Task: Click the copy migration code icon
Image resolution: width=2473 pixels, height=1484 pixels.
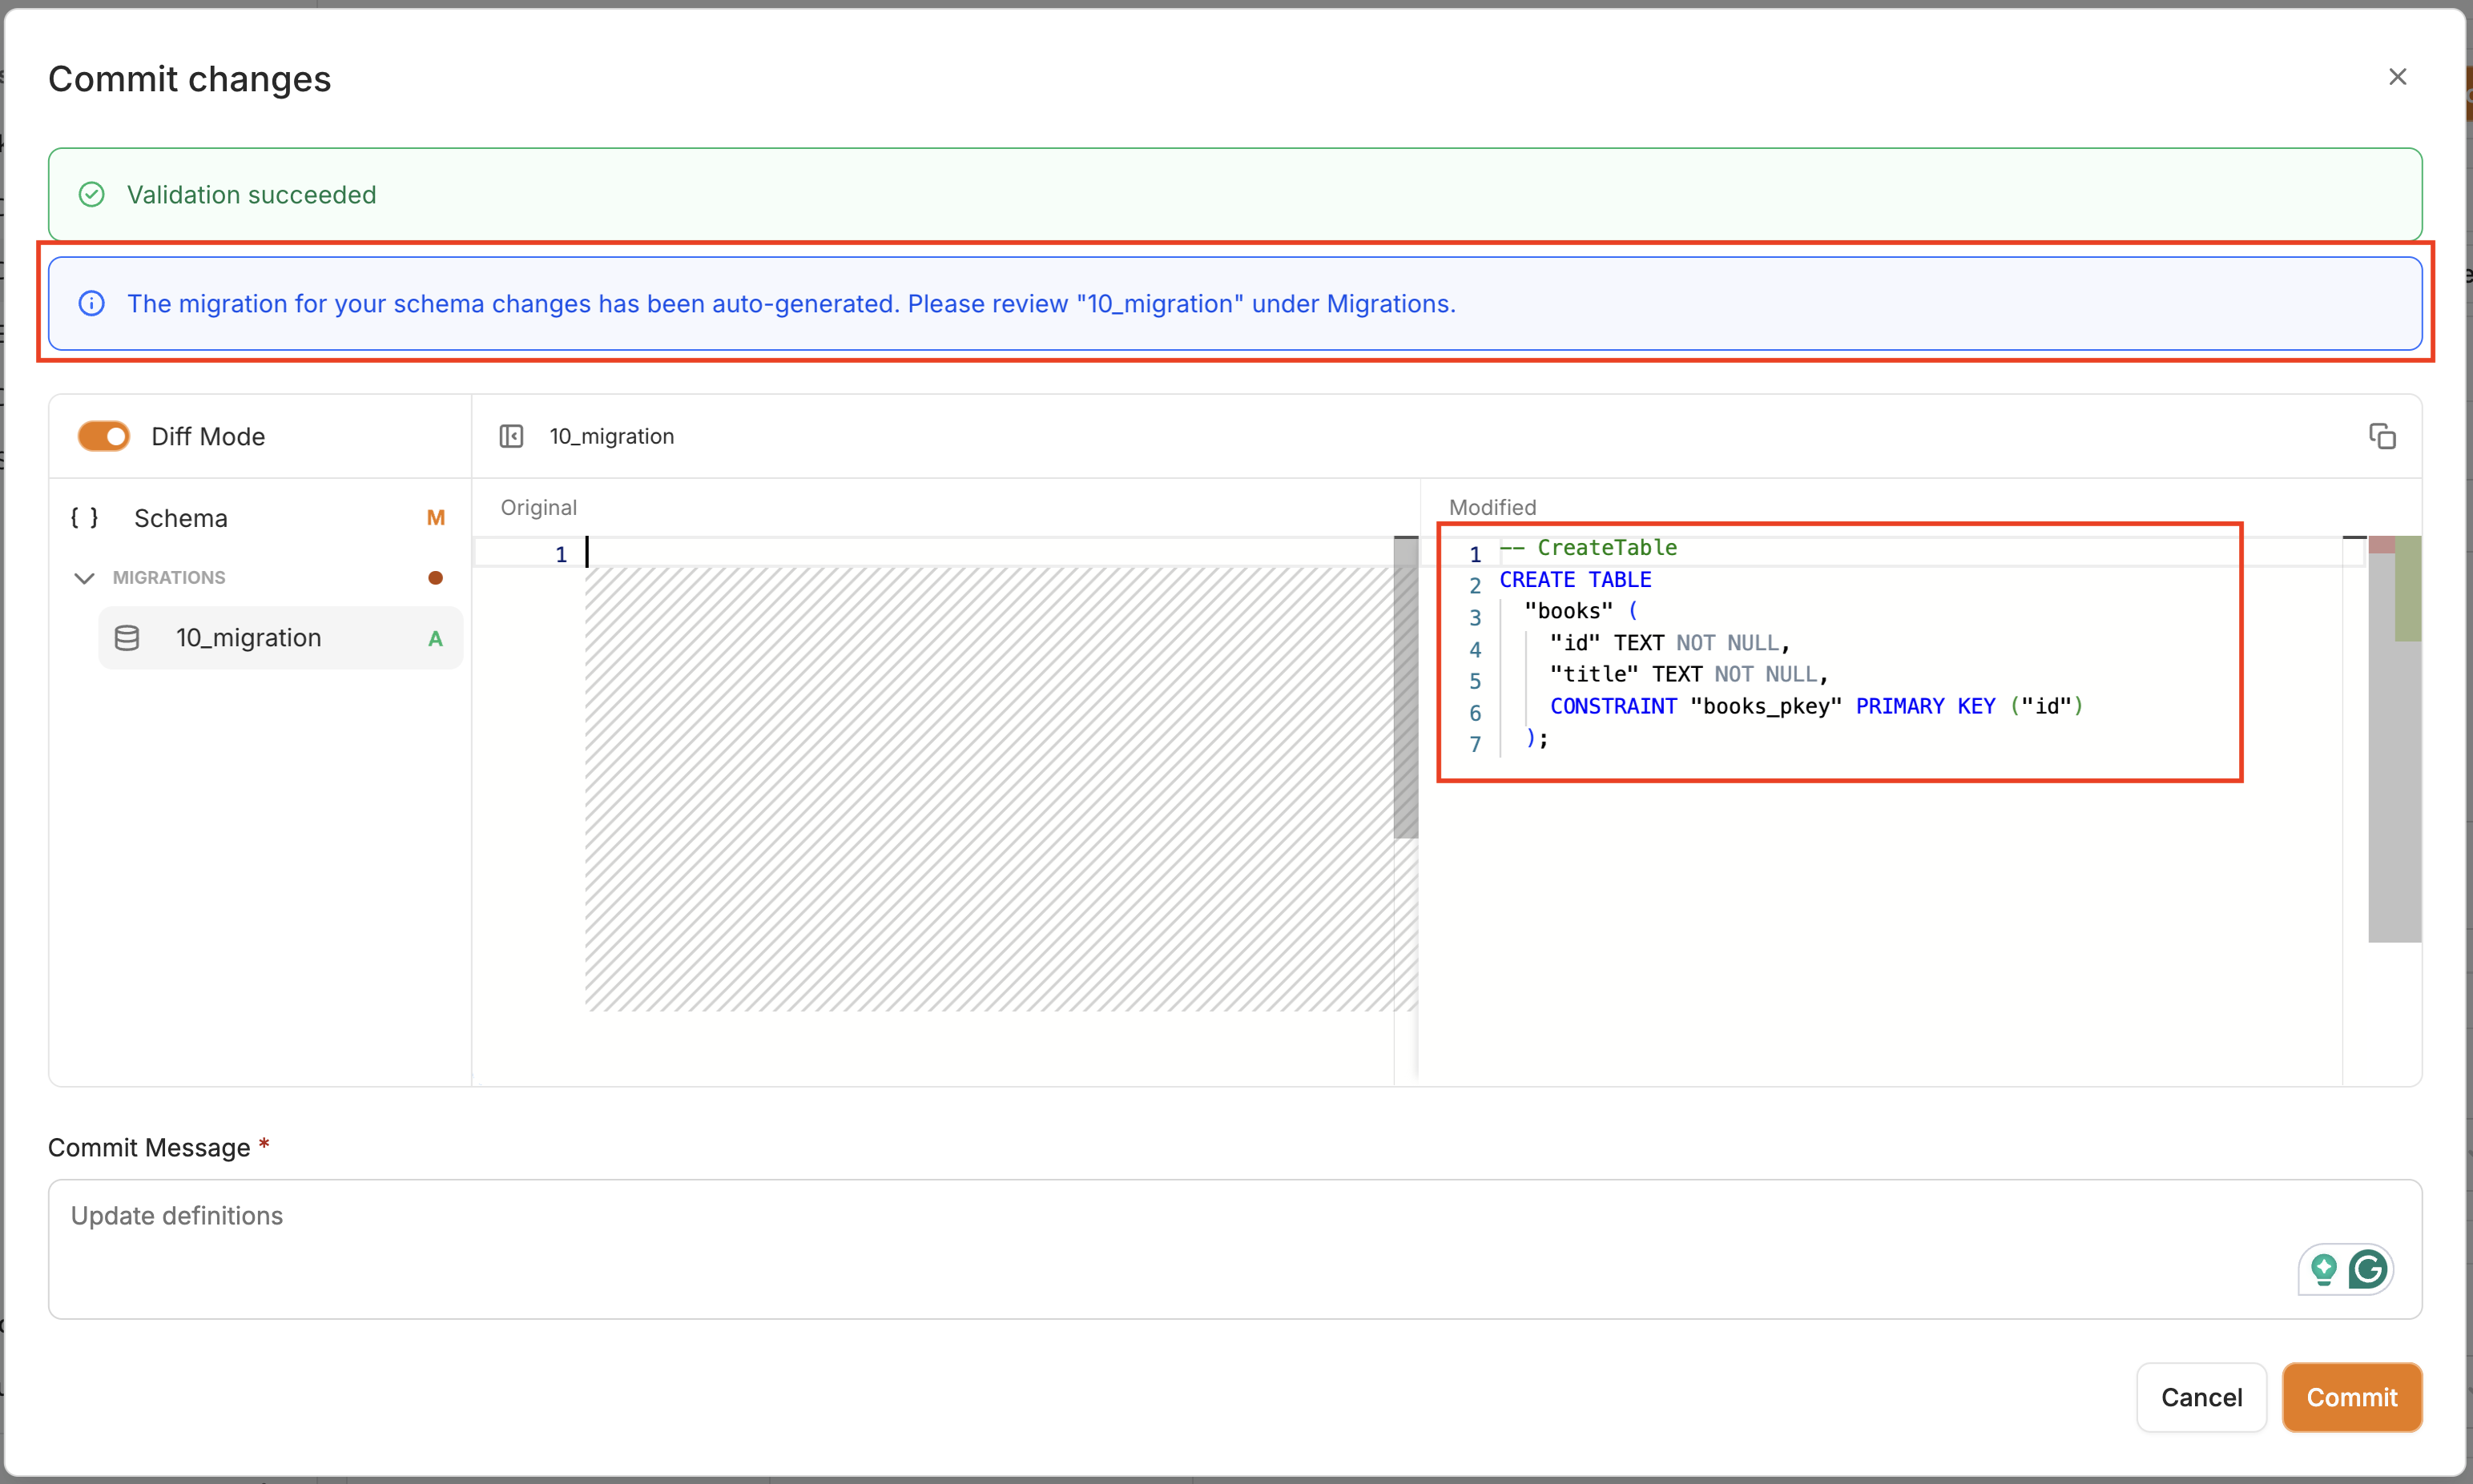Action: coord(2382,436)
